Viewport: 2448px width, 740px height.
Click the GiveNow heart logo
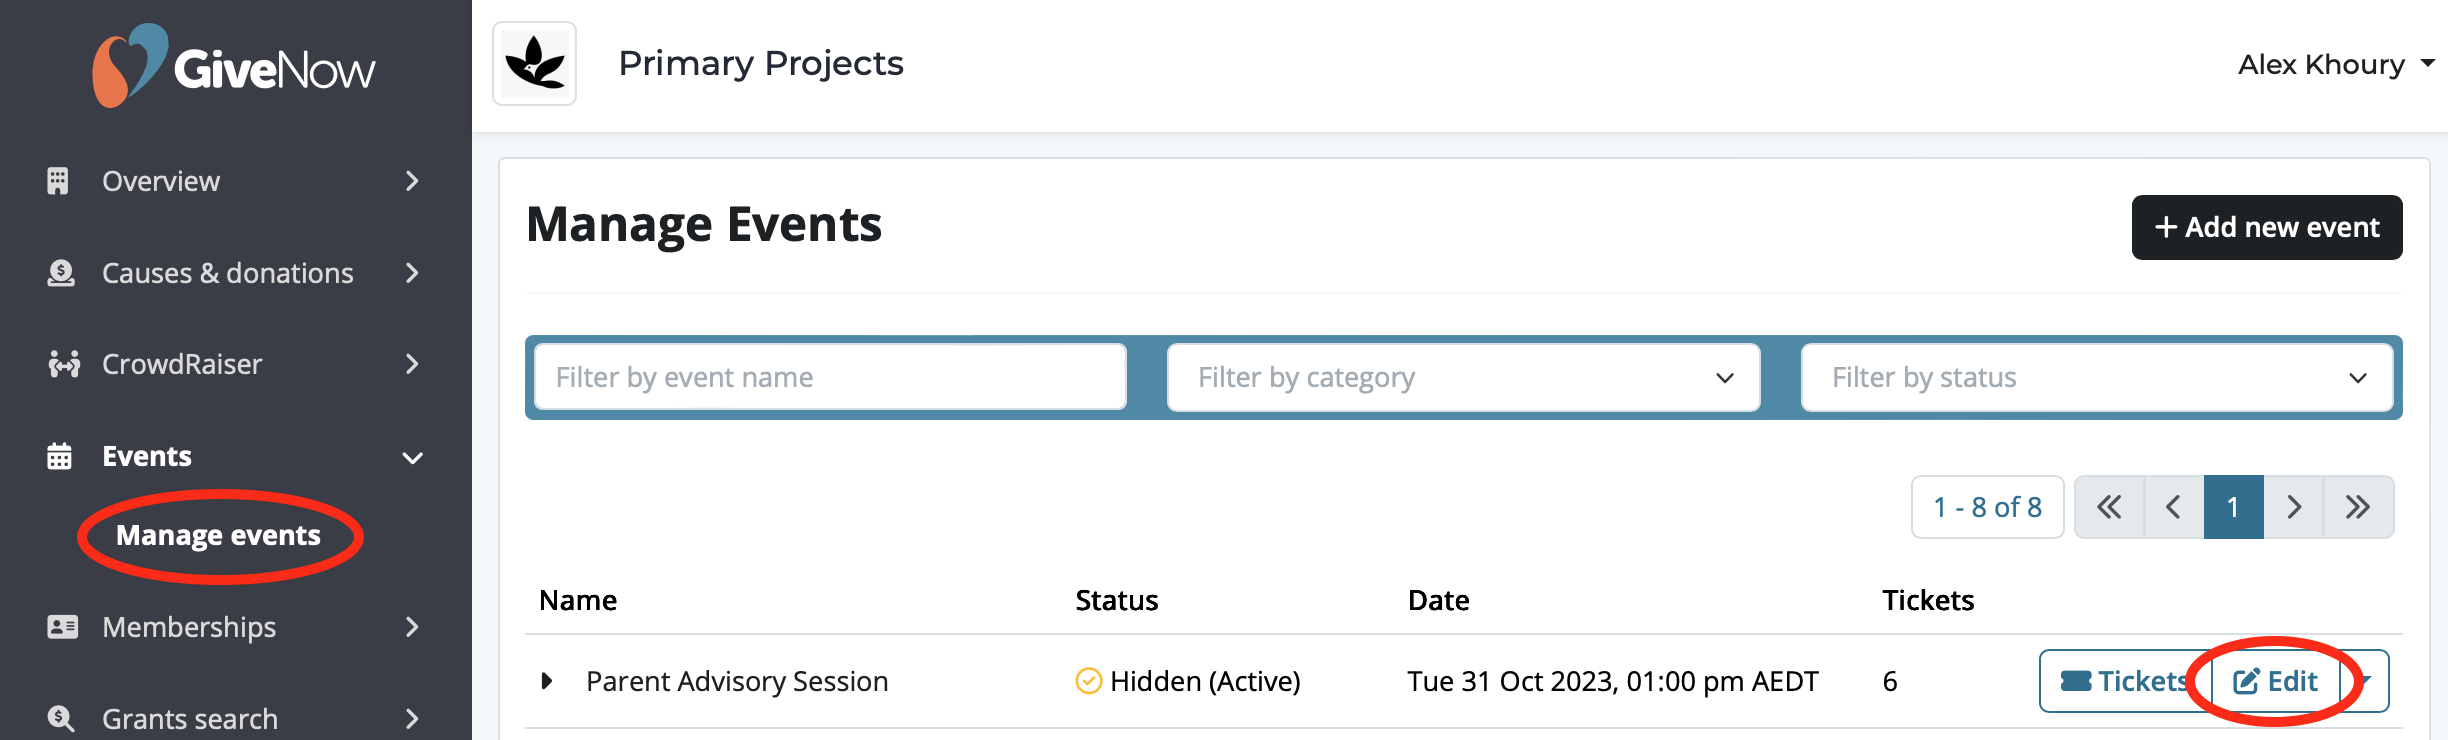coord(130,65)
